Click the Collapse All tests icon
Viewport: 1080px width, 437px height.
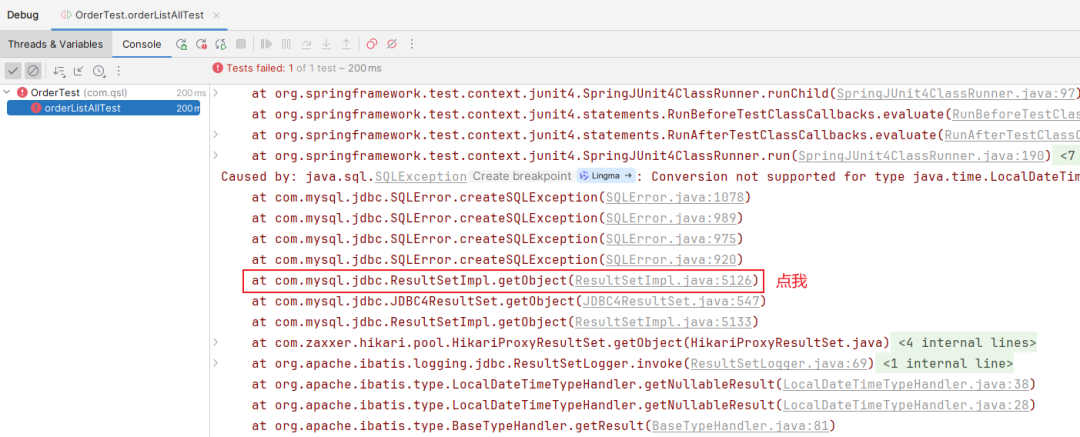pyautogui.click(x=79, y=70)
